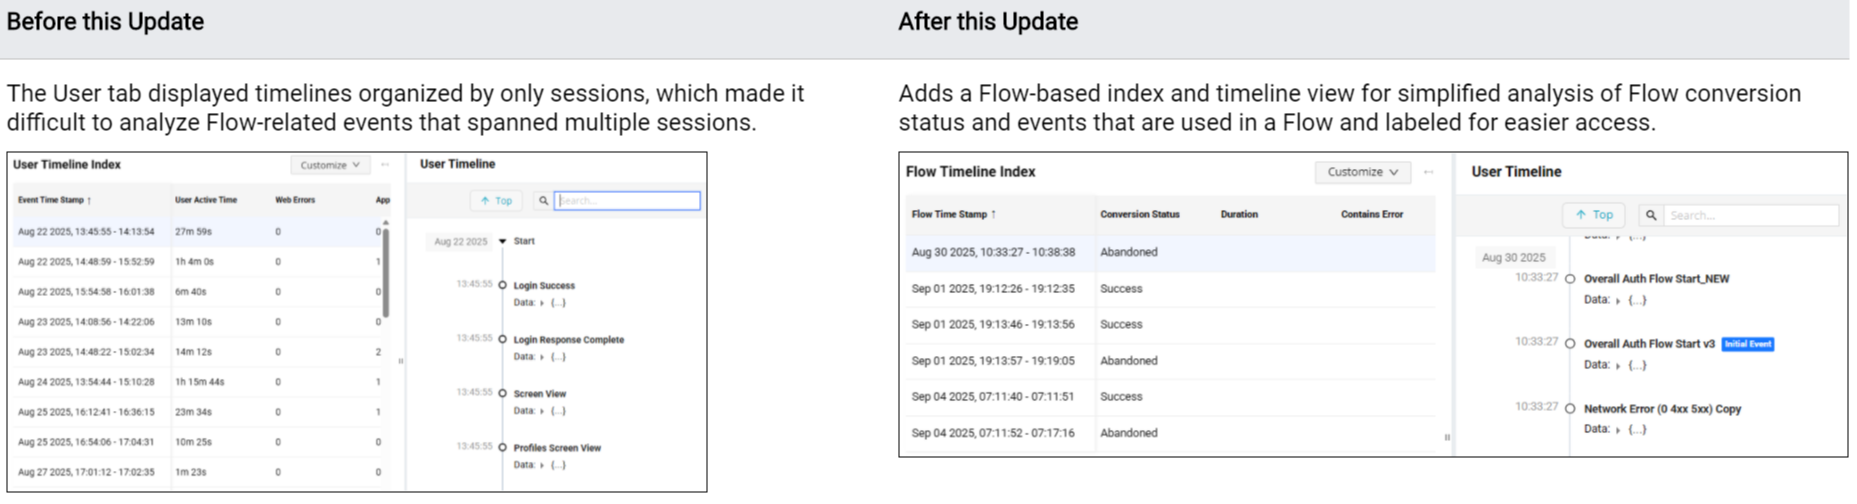Open Customize dropdown in Flow Timeline Index
This screenshot has height=504, width=1857.
(x=1362, y=172)
